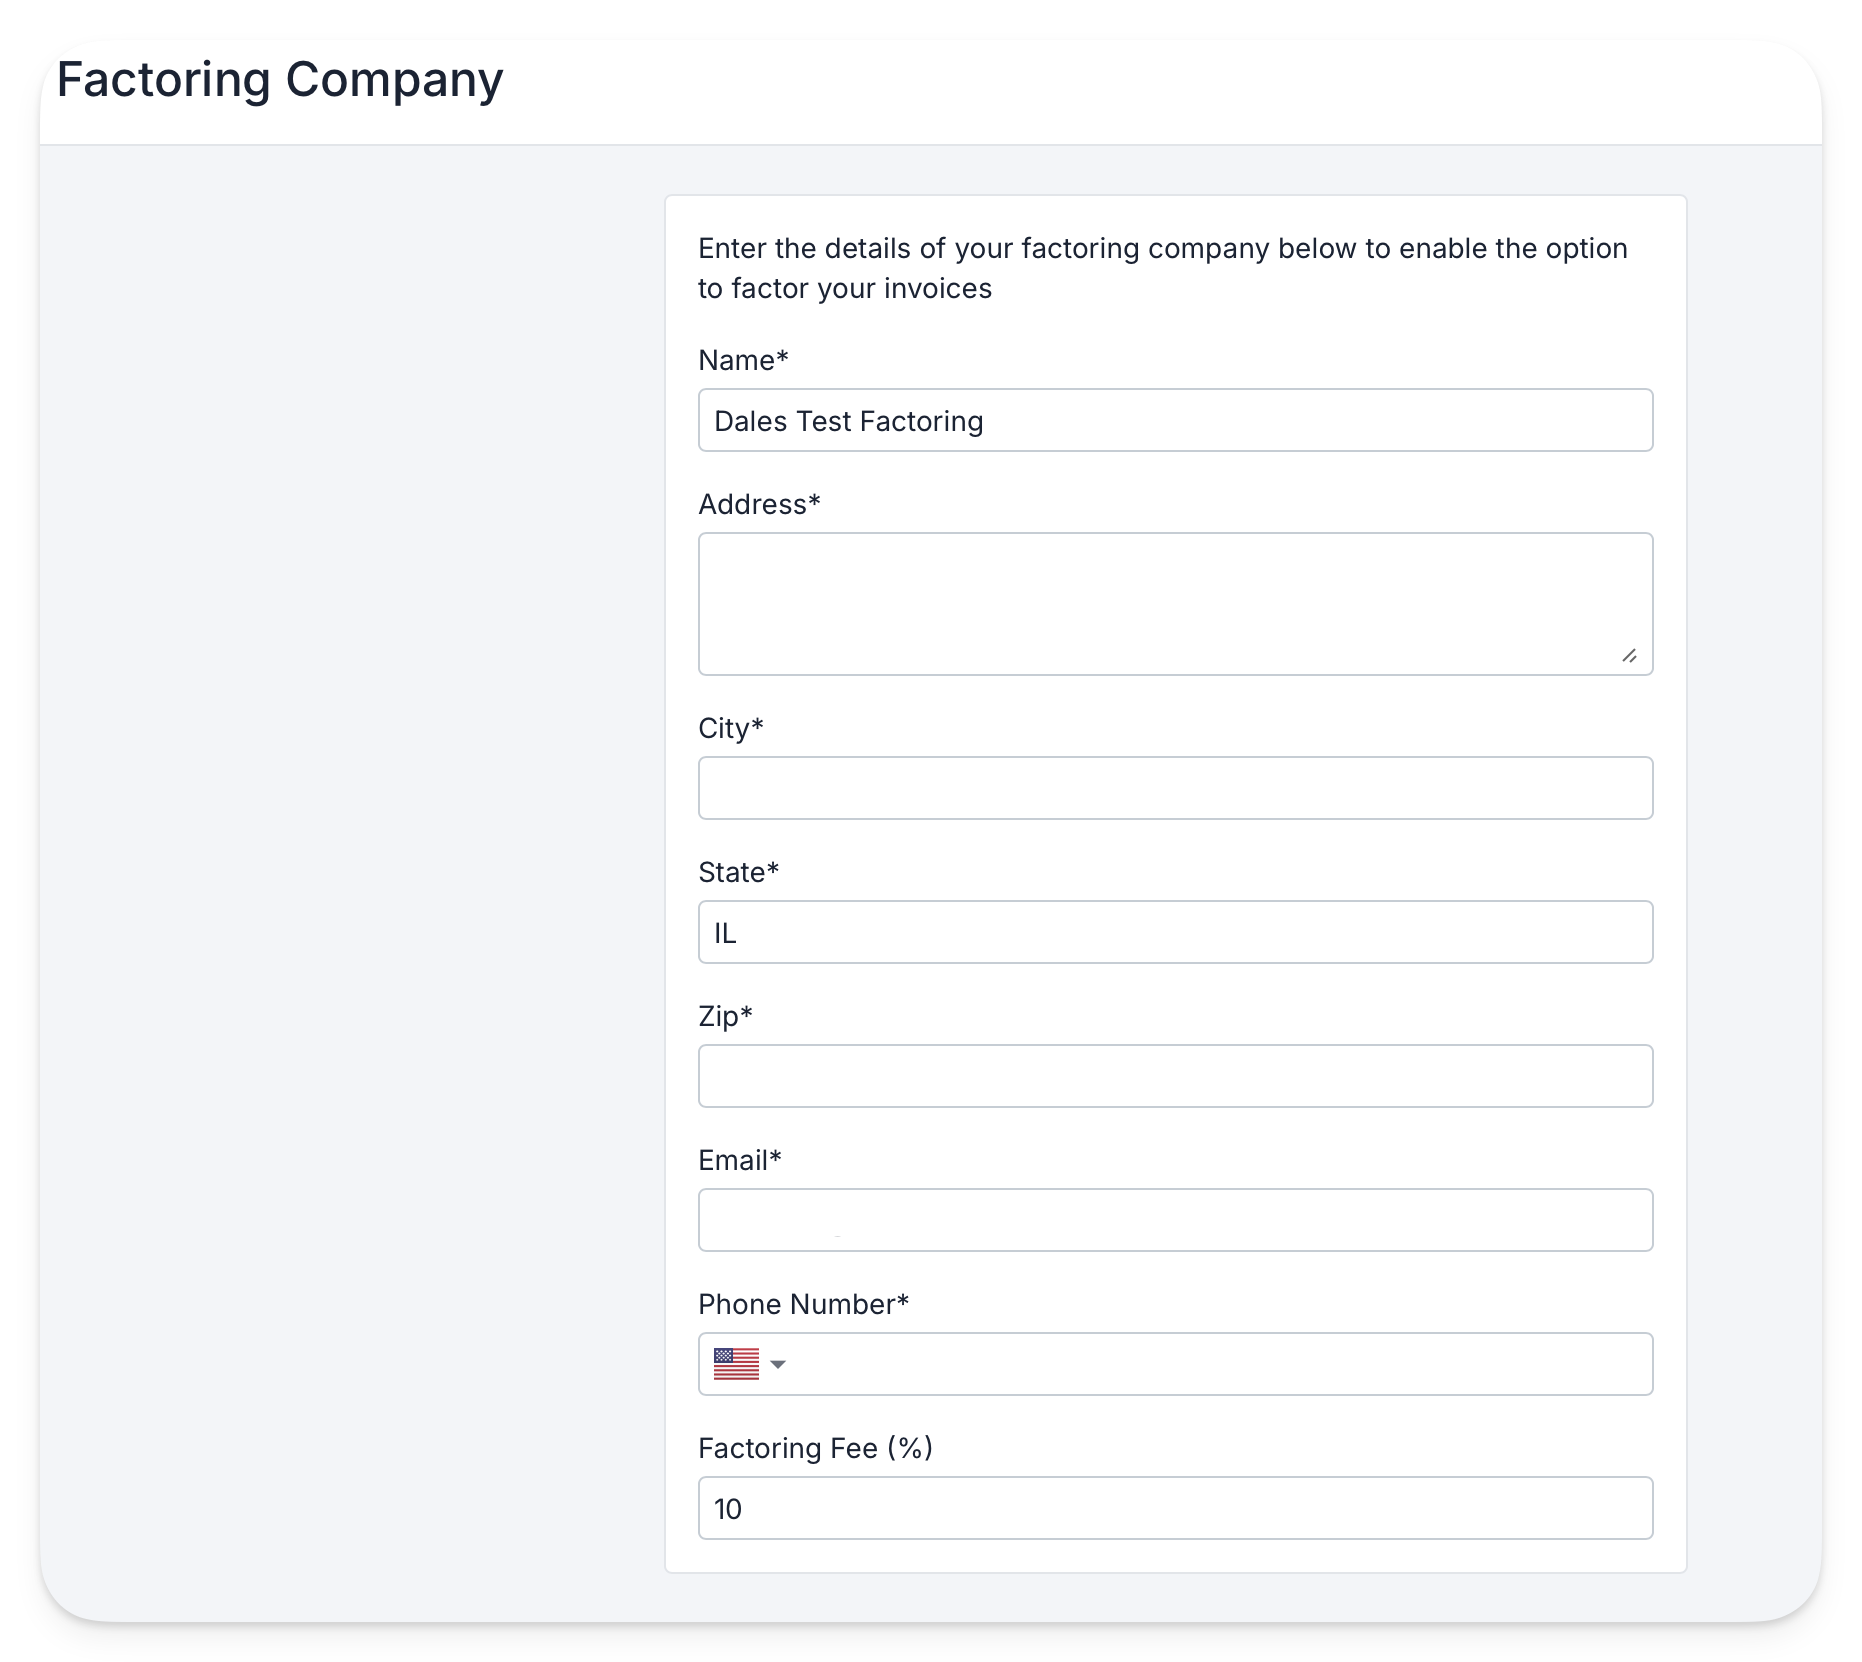Click the State* label text

738,872
